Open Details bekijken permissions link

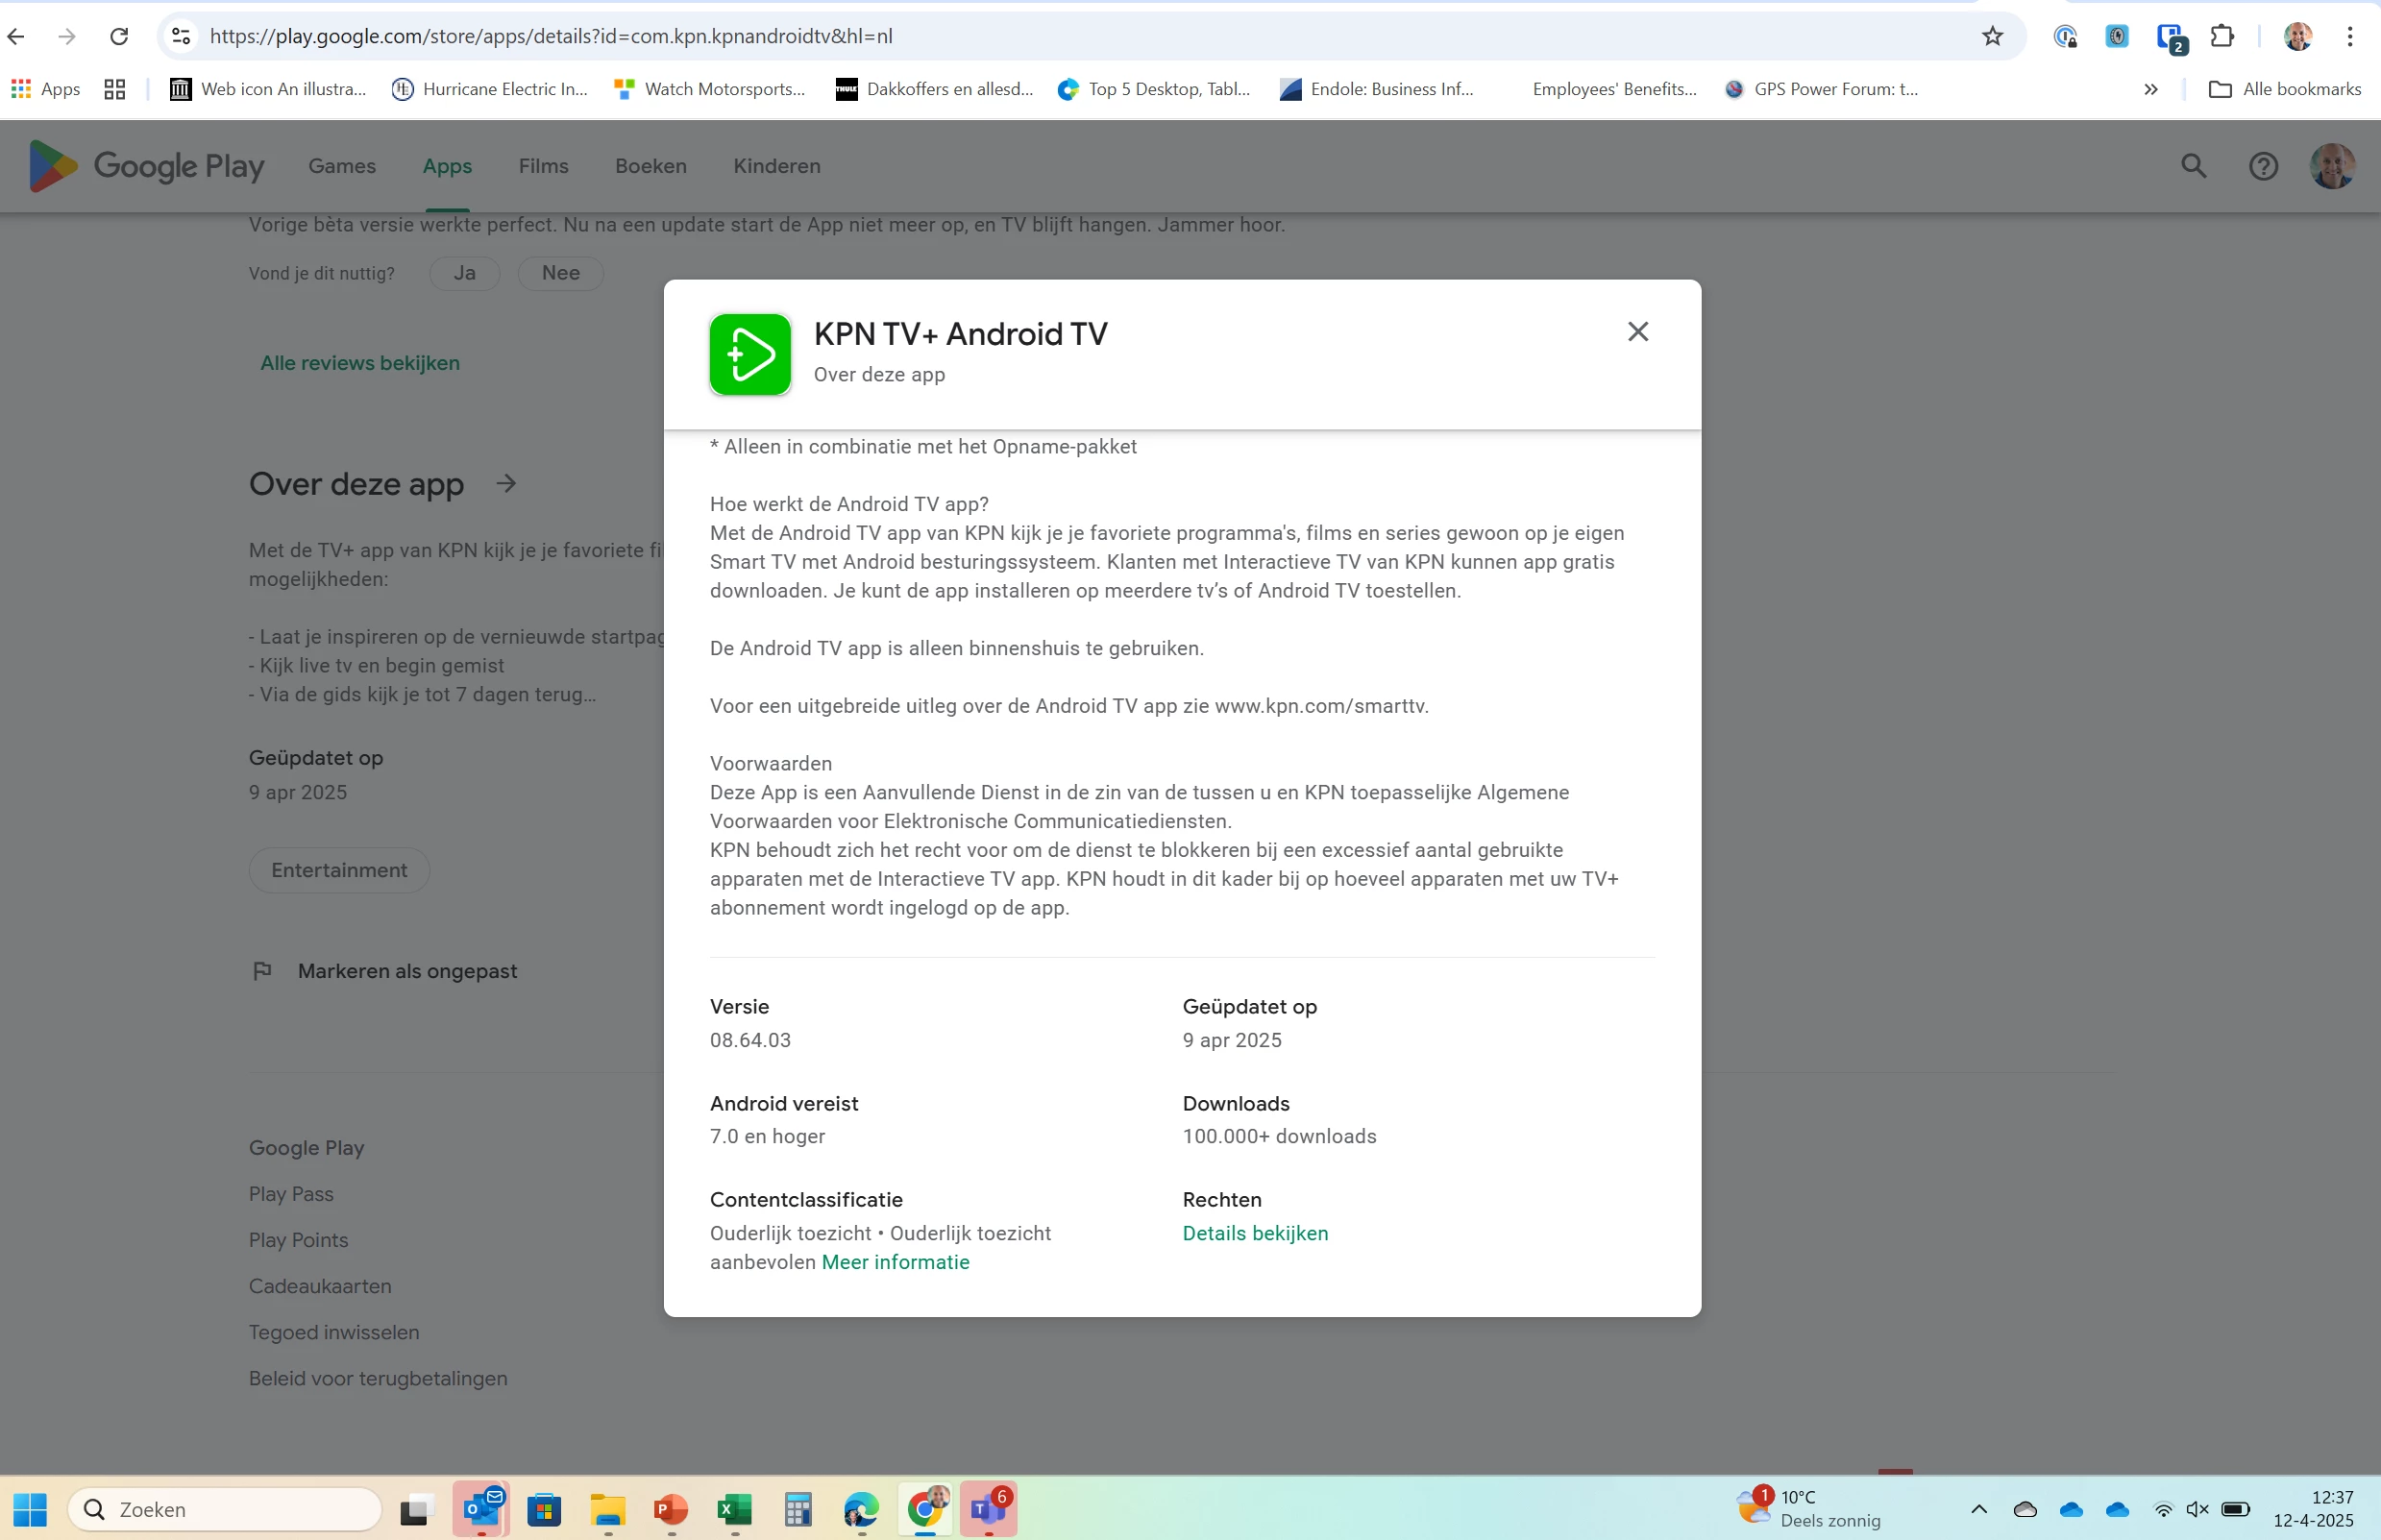pos(1255,1233)
